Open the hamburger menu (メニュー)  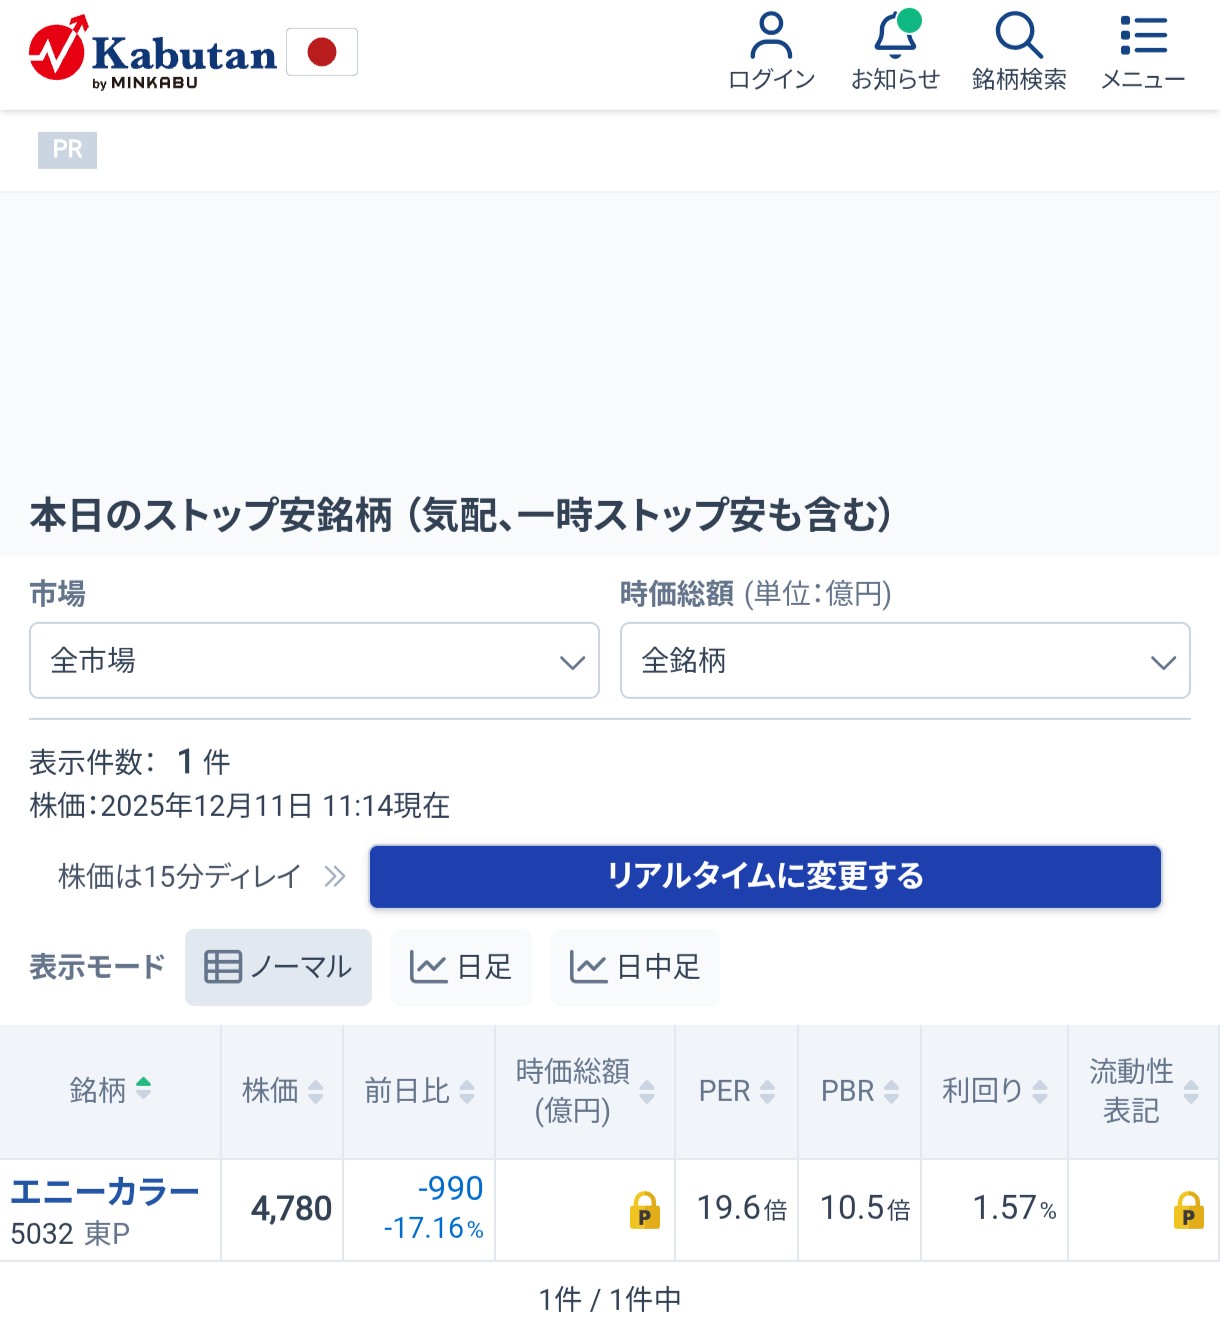[x=1143, y=51]
